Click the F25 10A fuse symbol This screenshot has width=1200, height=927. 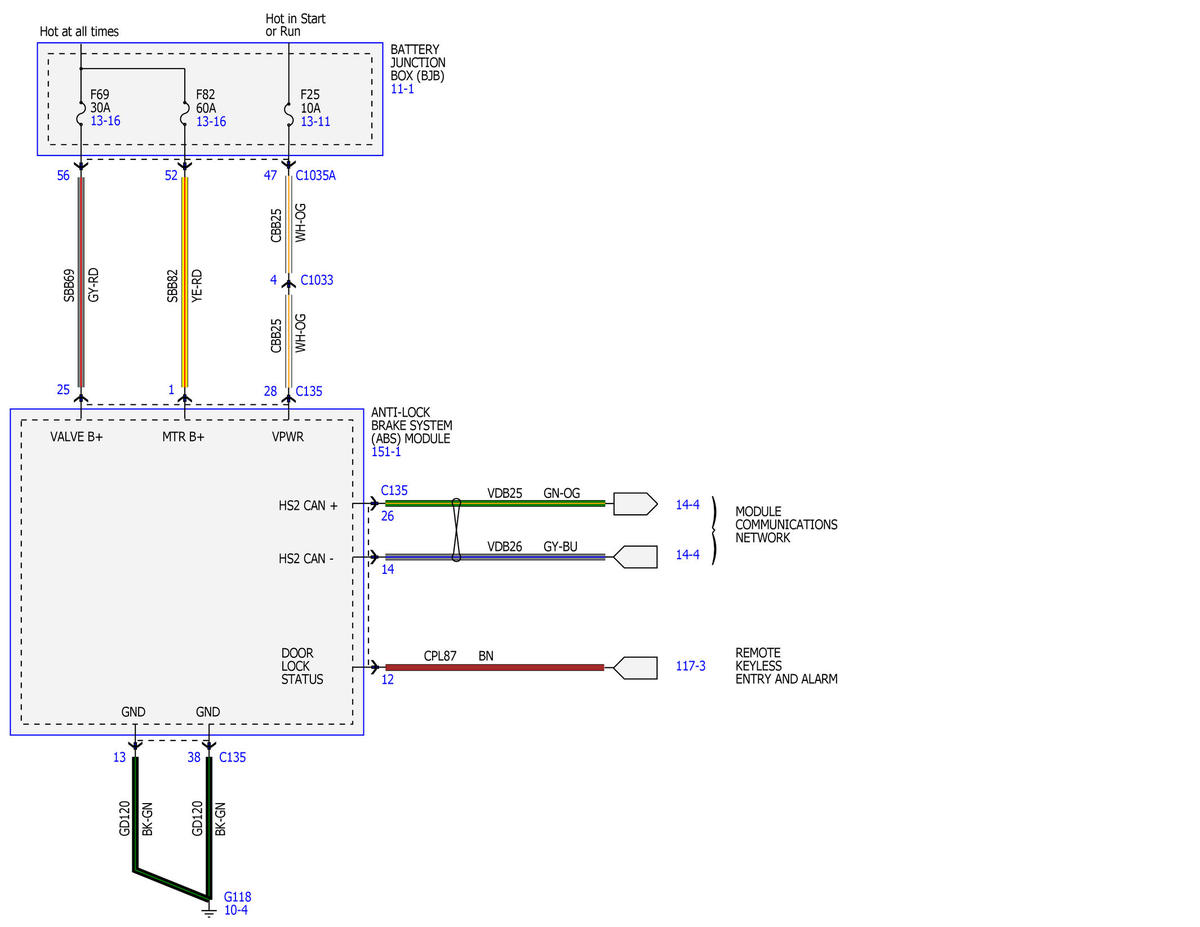pos(289,116)
